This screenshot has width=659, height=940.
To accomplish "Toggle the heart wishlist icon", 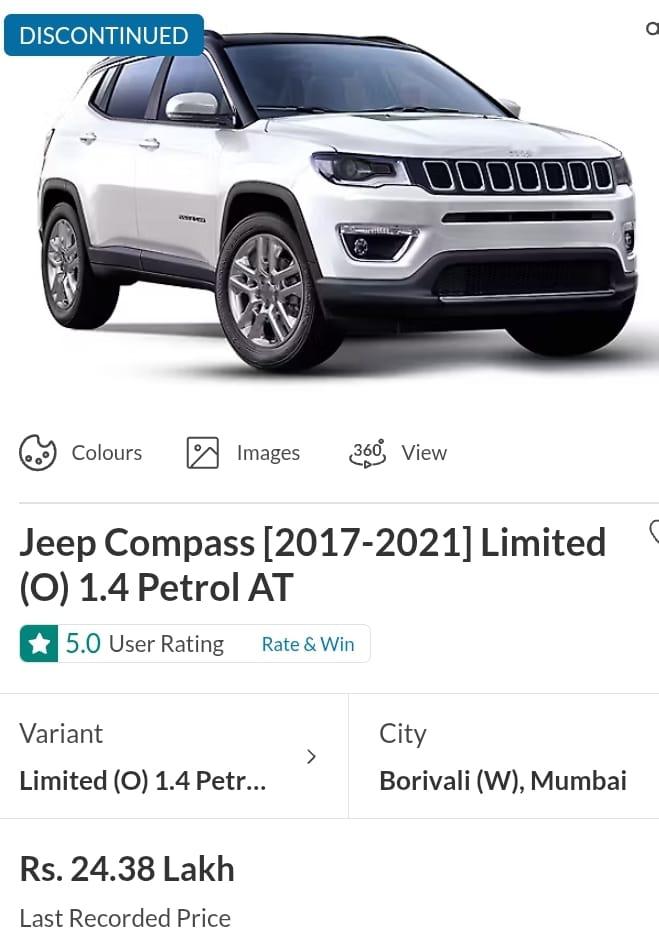I will (654, 531).
